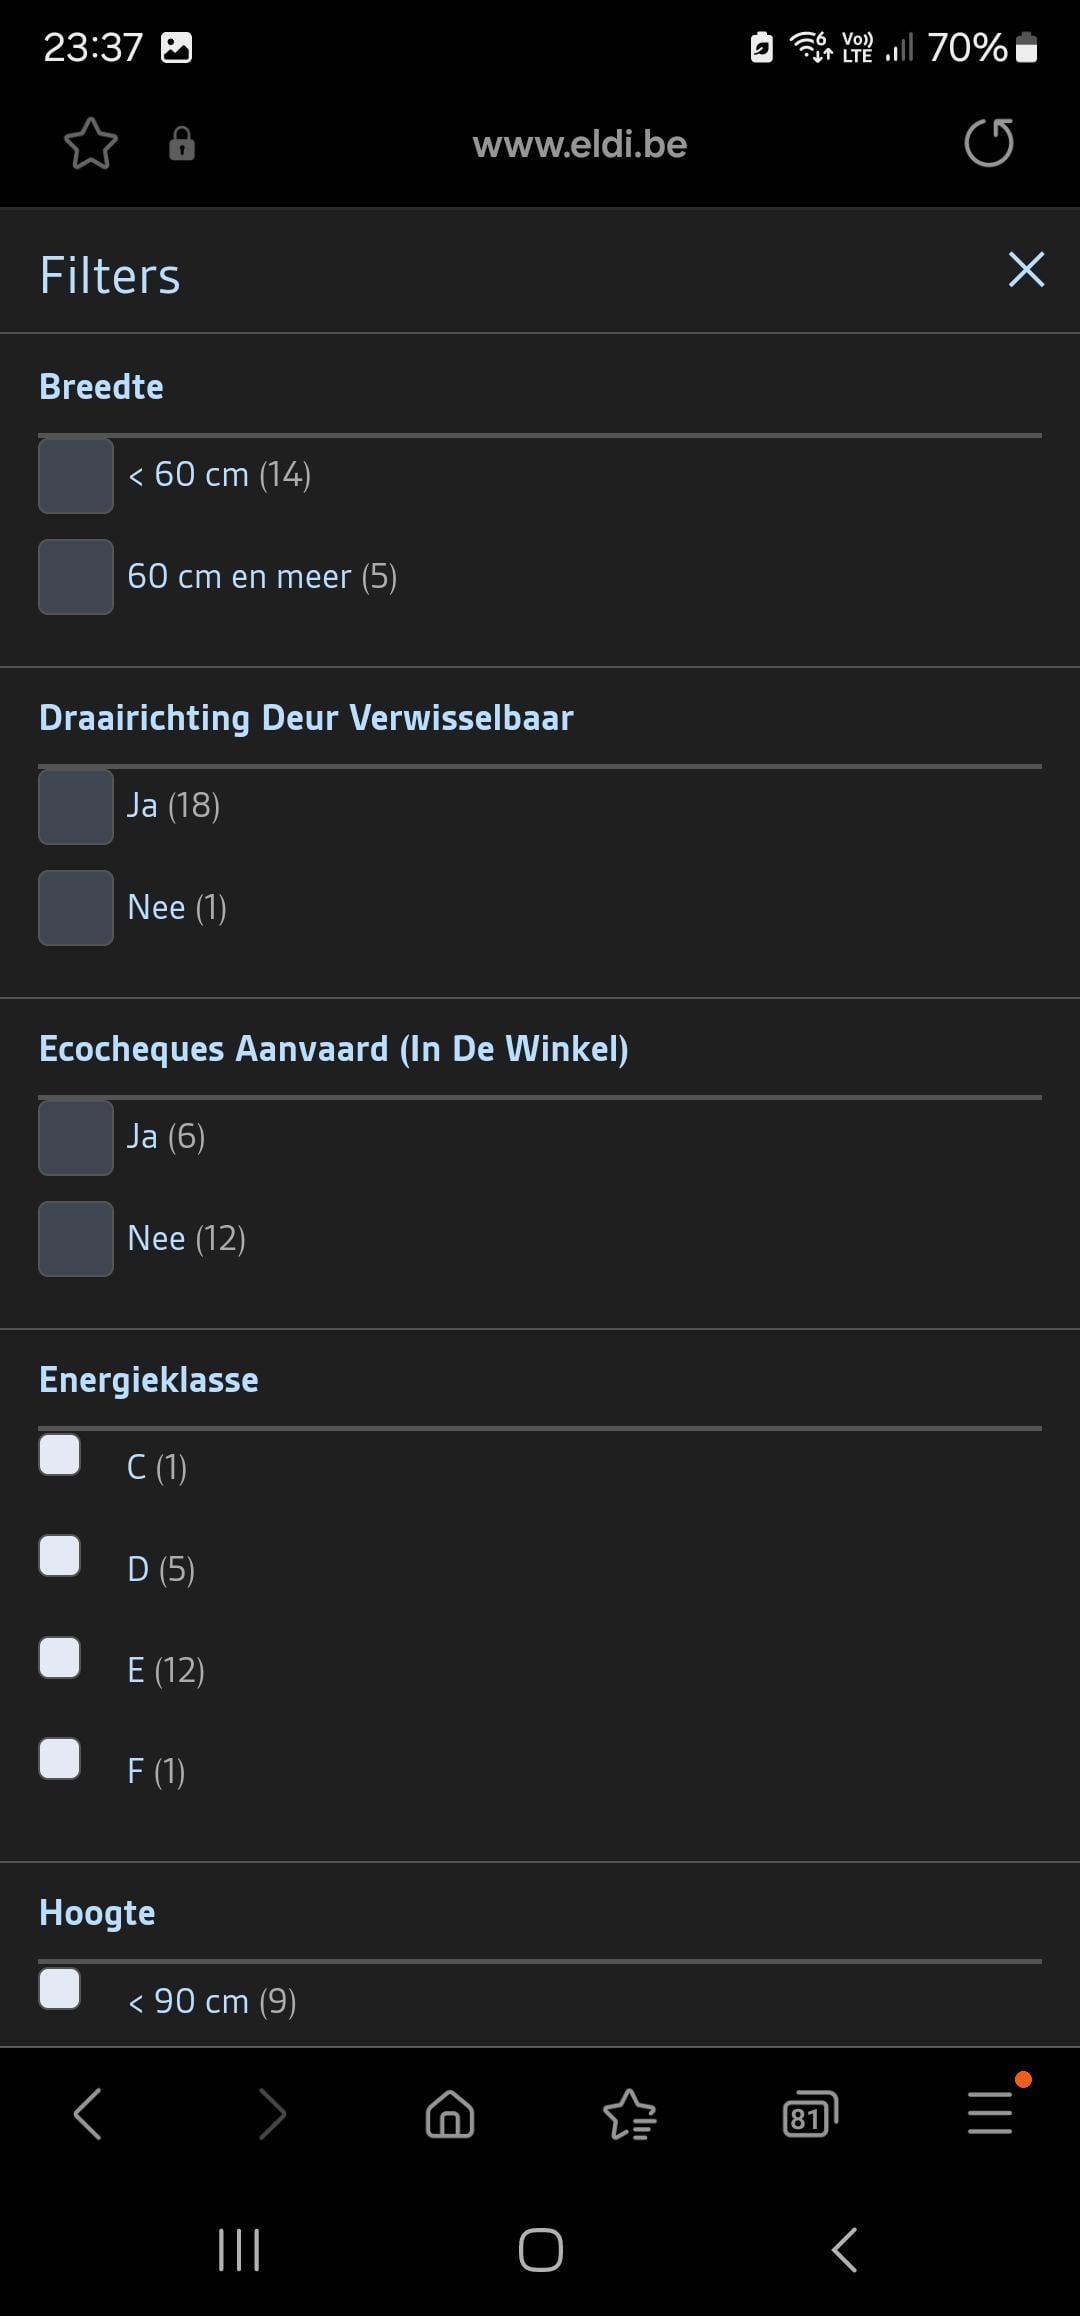Tap the www.eldi.be address bar
The width and height of the screenshot is (1080, 2316).
pyautogui.click(x=579, y=144)
